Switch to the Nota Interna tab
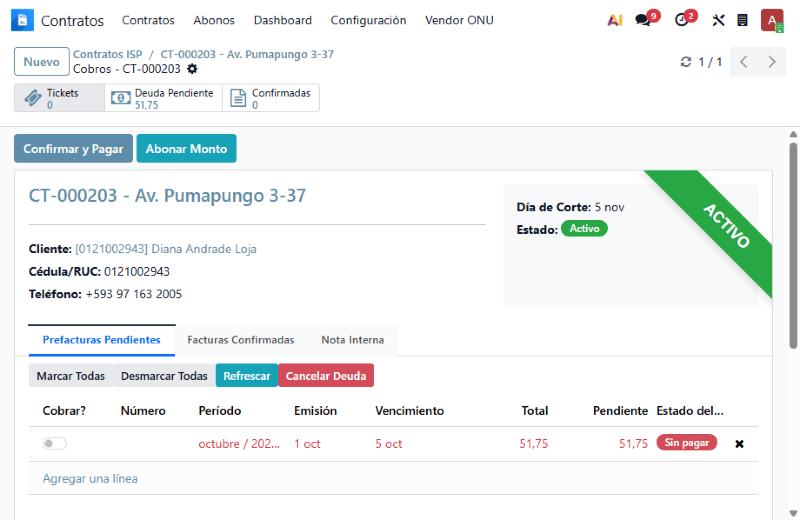The width and height of the screenshot is (800, 520). 353,340
